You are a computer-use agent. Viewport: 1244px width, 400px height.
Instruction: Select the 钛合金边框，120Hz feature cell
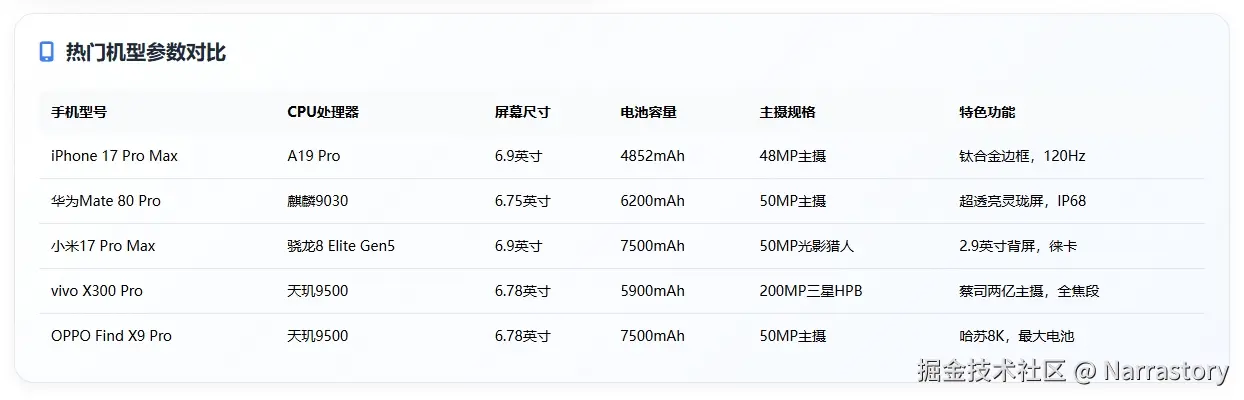tap(1021, 156)
